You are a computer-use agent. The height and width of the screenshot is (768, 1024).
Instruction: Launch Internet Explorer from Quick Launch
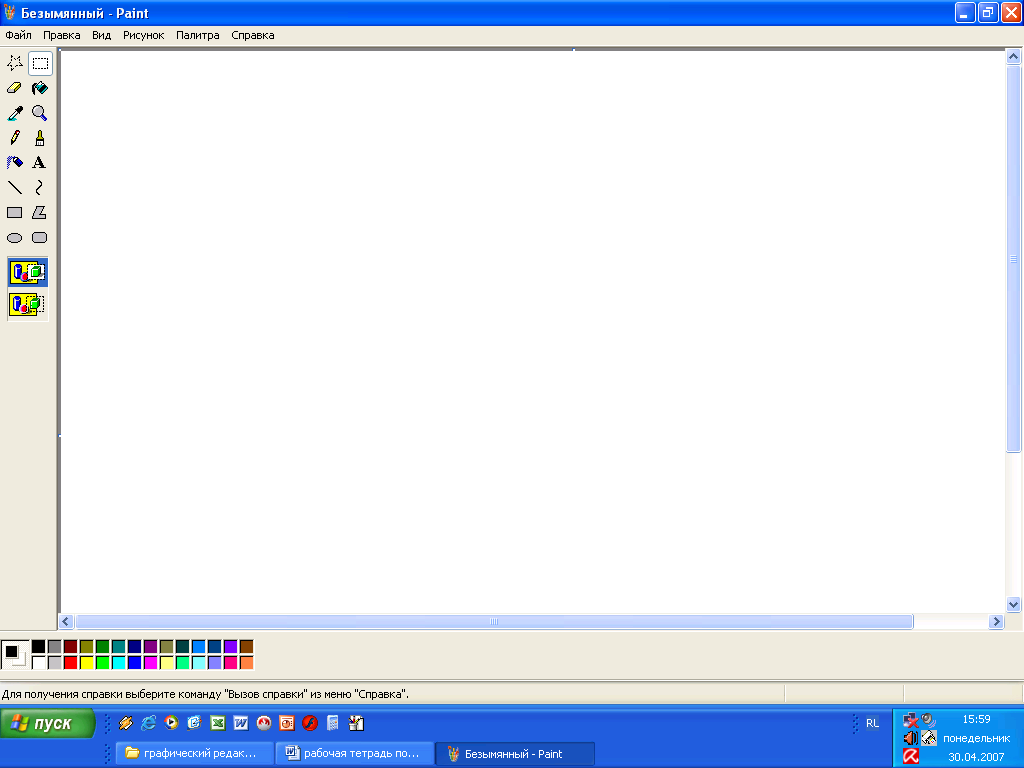pyautogui.click(x=149, y=723)
